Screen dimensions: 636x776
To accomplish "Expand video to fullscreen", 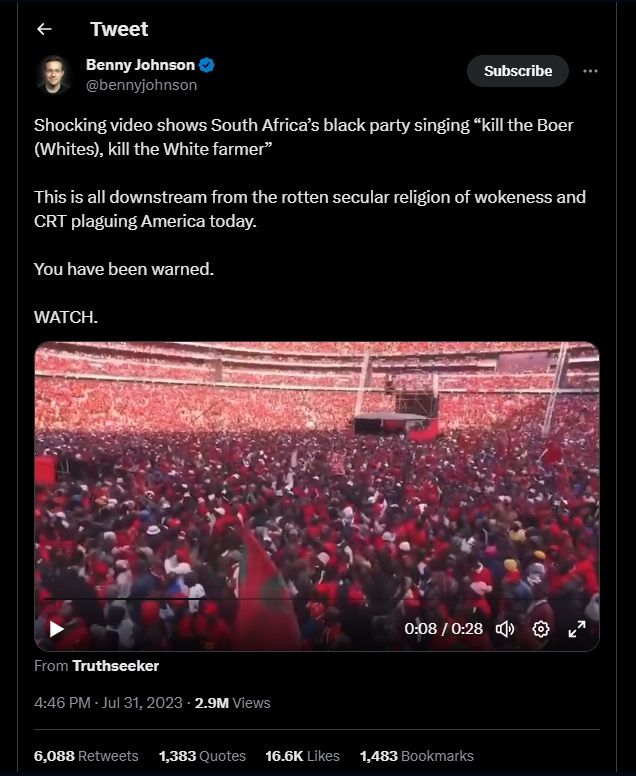I will (577, 629).
